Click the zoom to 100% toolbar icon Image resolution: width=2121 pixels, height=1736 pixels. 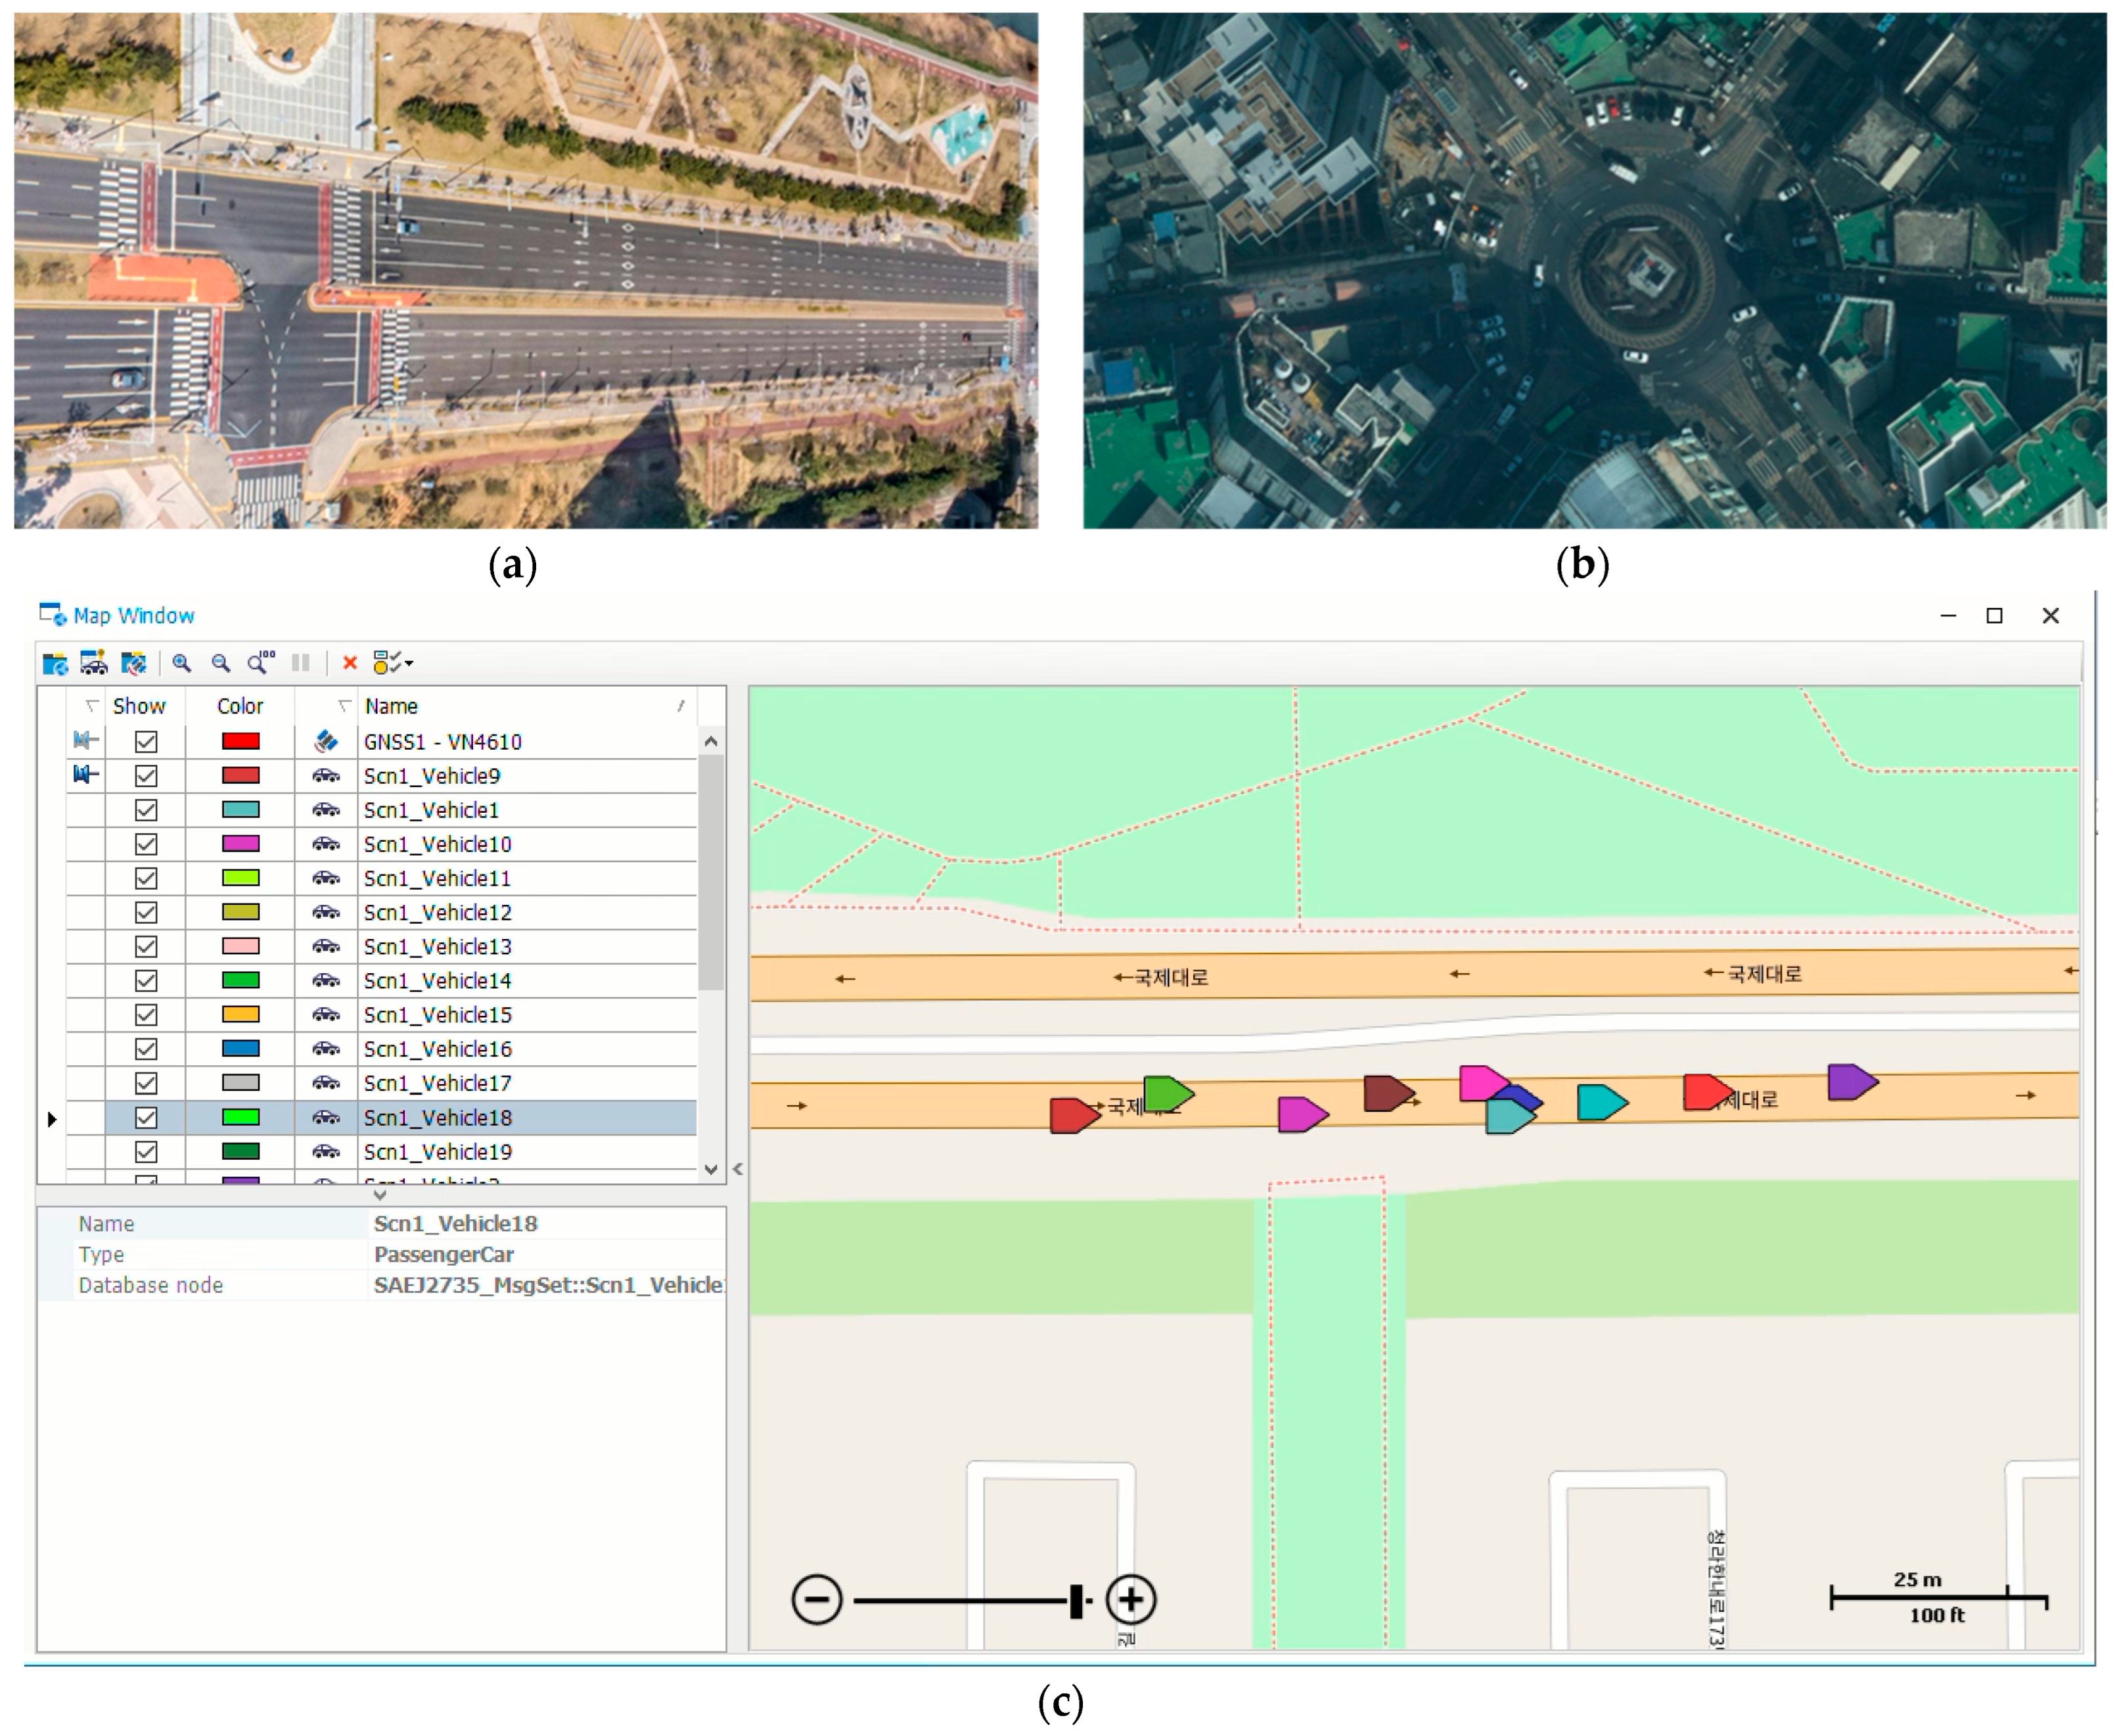click(x=261, y=663)
